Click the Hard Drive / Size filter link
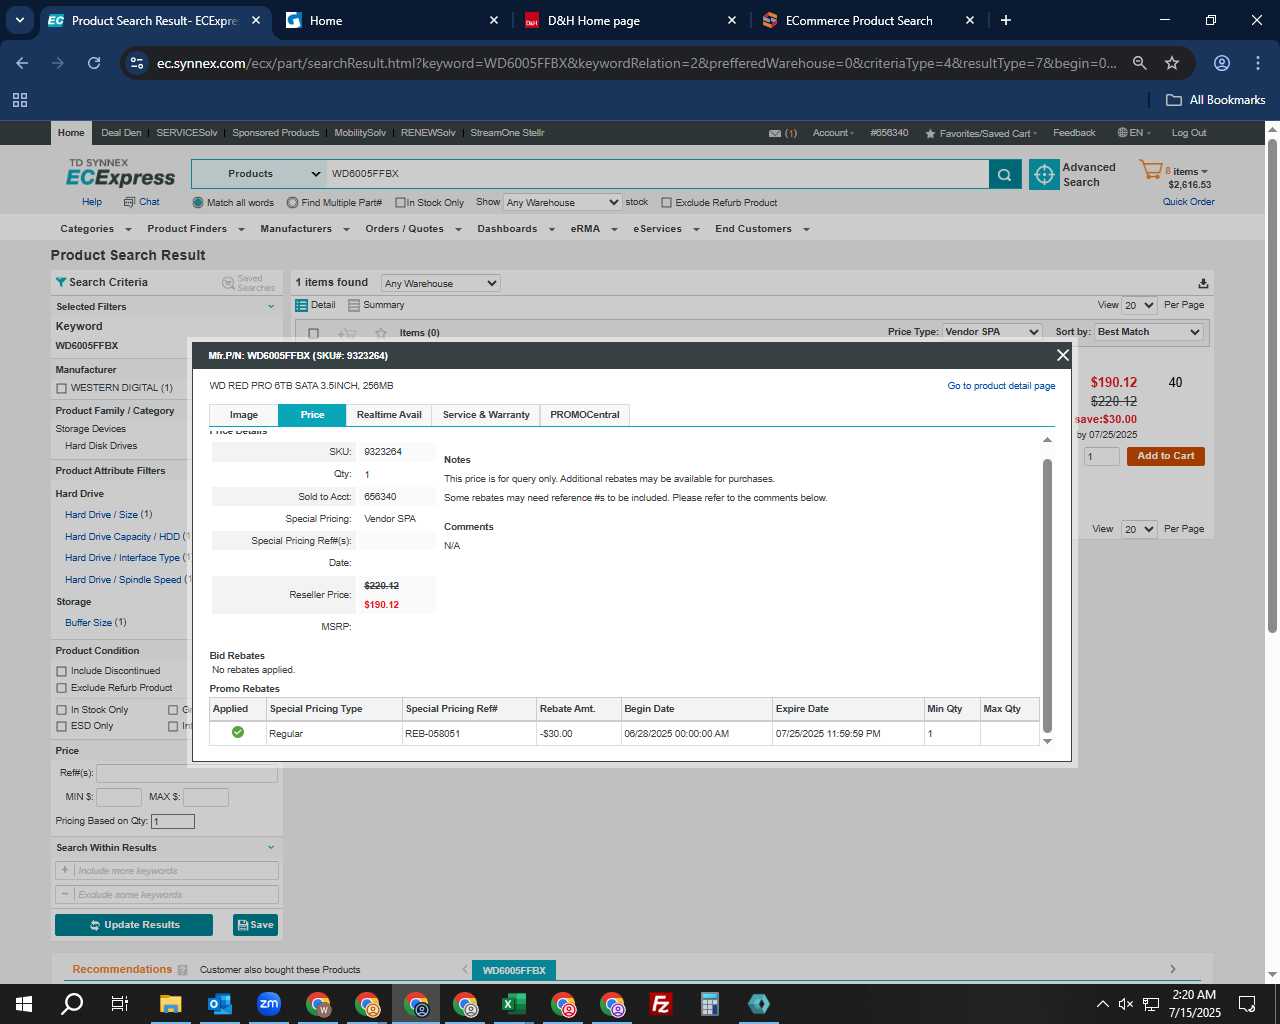 click(x=101, y=515)
